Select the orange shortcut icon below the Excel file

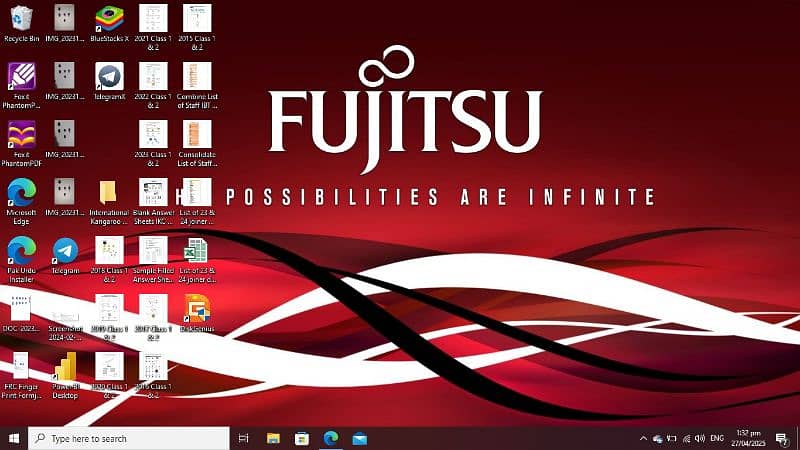197,313
